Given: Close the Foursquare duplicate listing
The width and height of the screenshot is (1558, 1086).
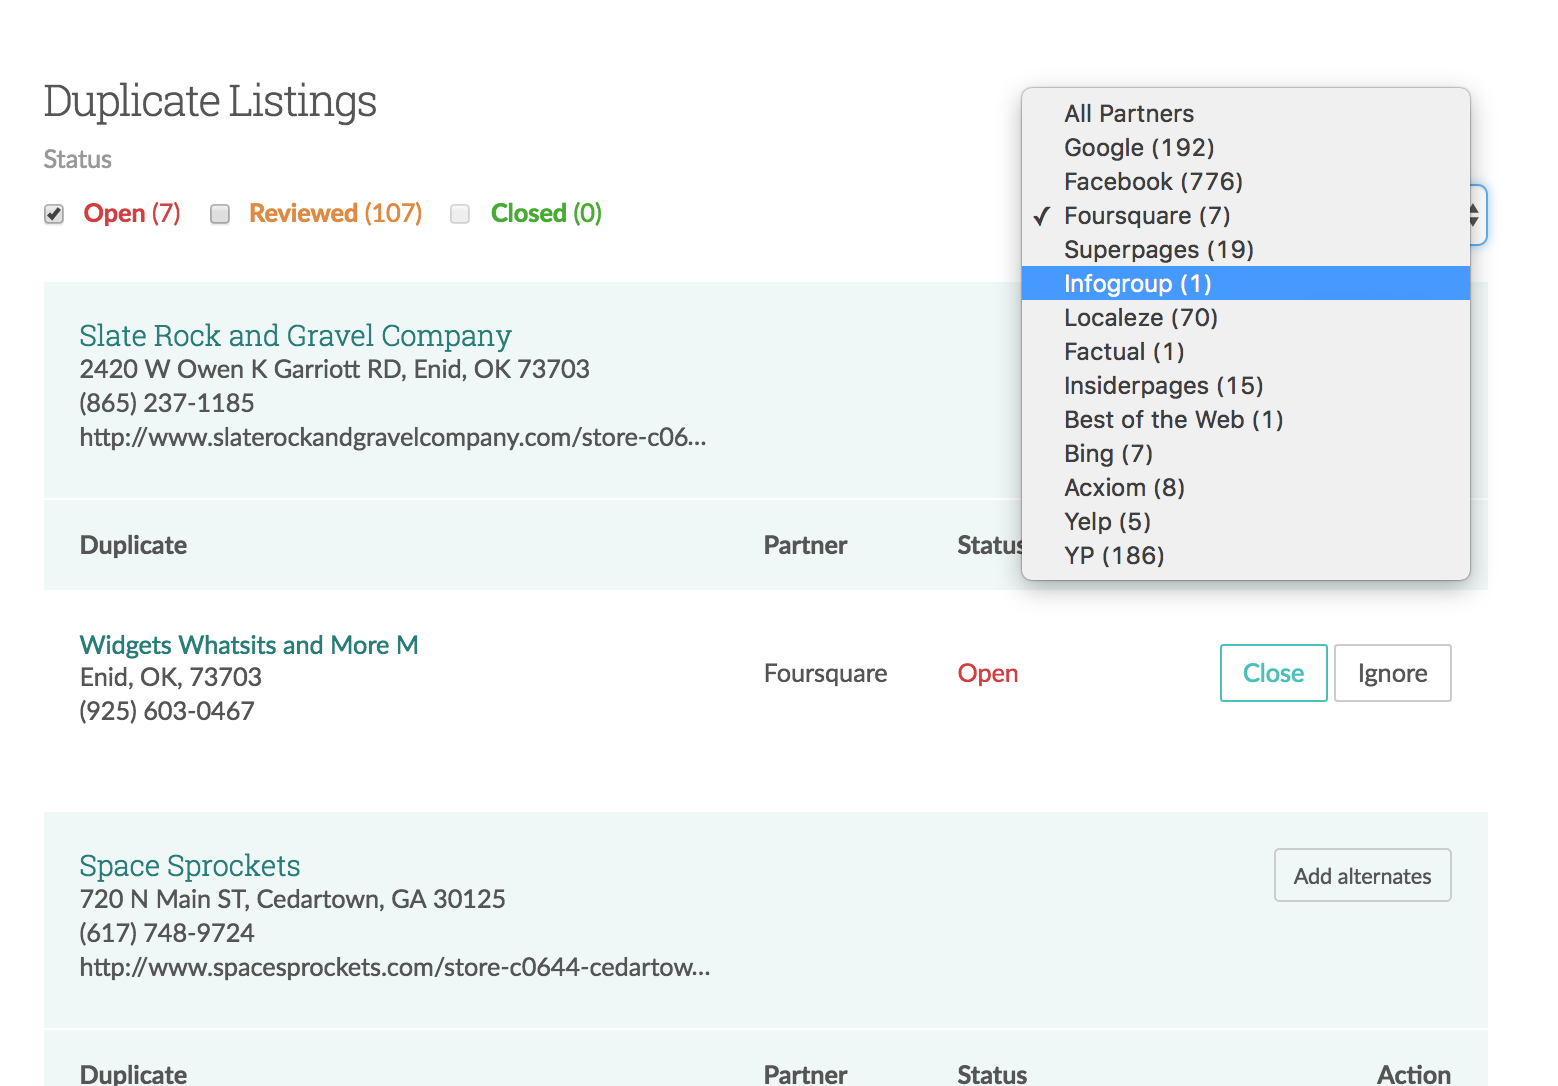Looking at the screenshot, I should pyautogui.click(x=1273, y=673).
